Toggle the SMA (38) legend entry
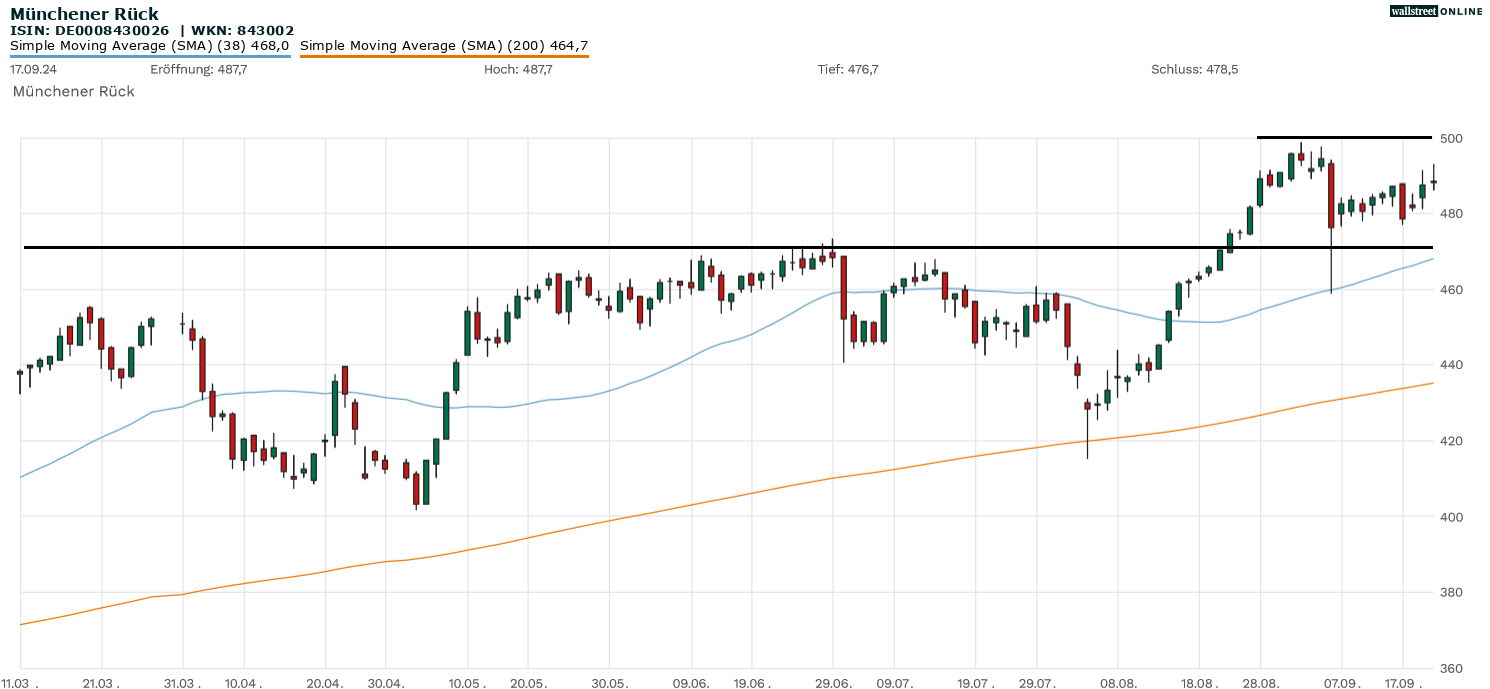Viewport: 1490px width, 689px height. click(150, 45)
